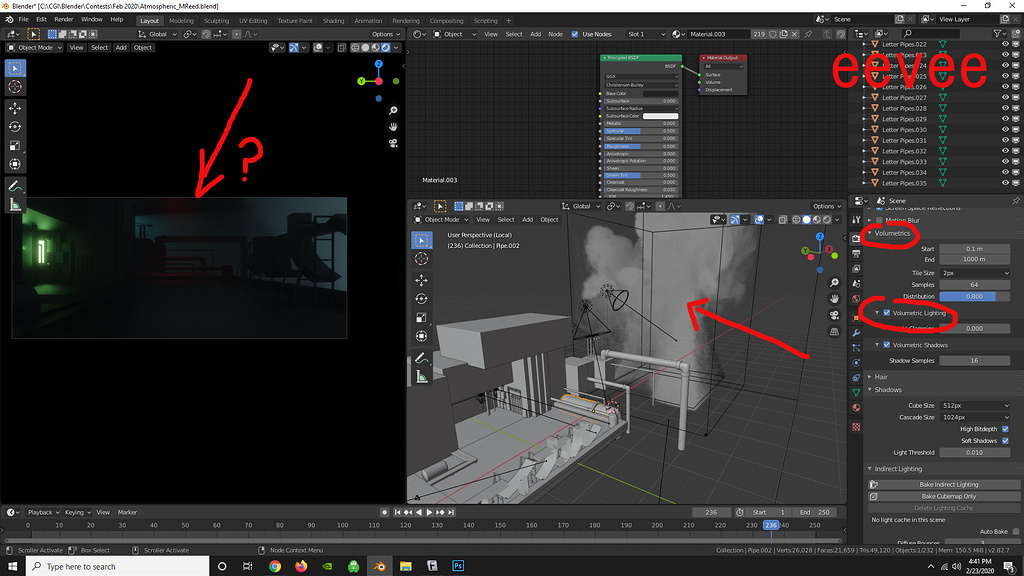Click Bake Indirect Lighting
Viewport: 1024px width, 576px height.
[944, 485]
